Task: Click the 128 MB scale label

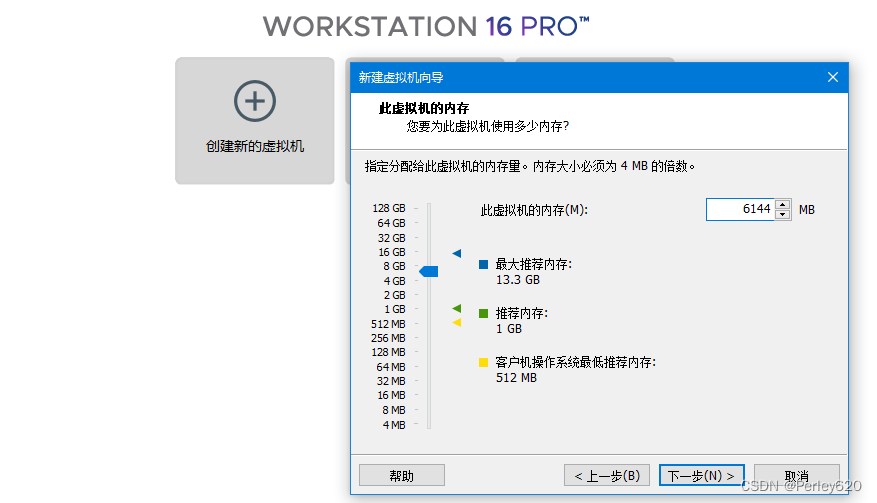Action: [388, 352]
